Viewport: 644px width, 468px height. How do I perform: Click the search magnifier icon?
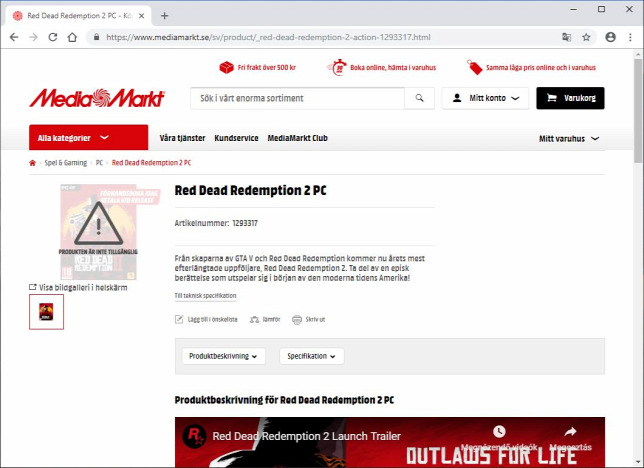click(419, 98)
